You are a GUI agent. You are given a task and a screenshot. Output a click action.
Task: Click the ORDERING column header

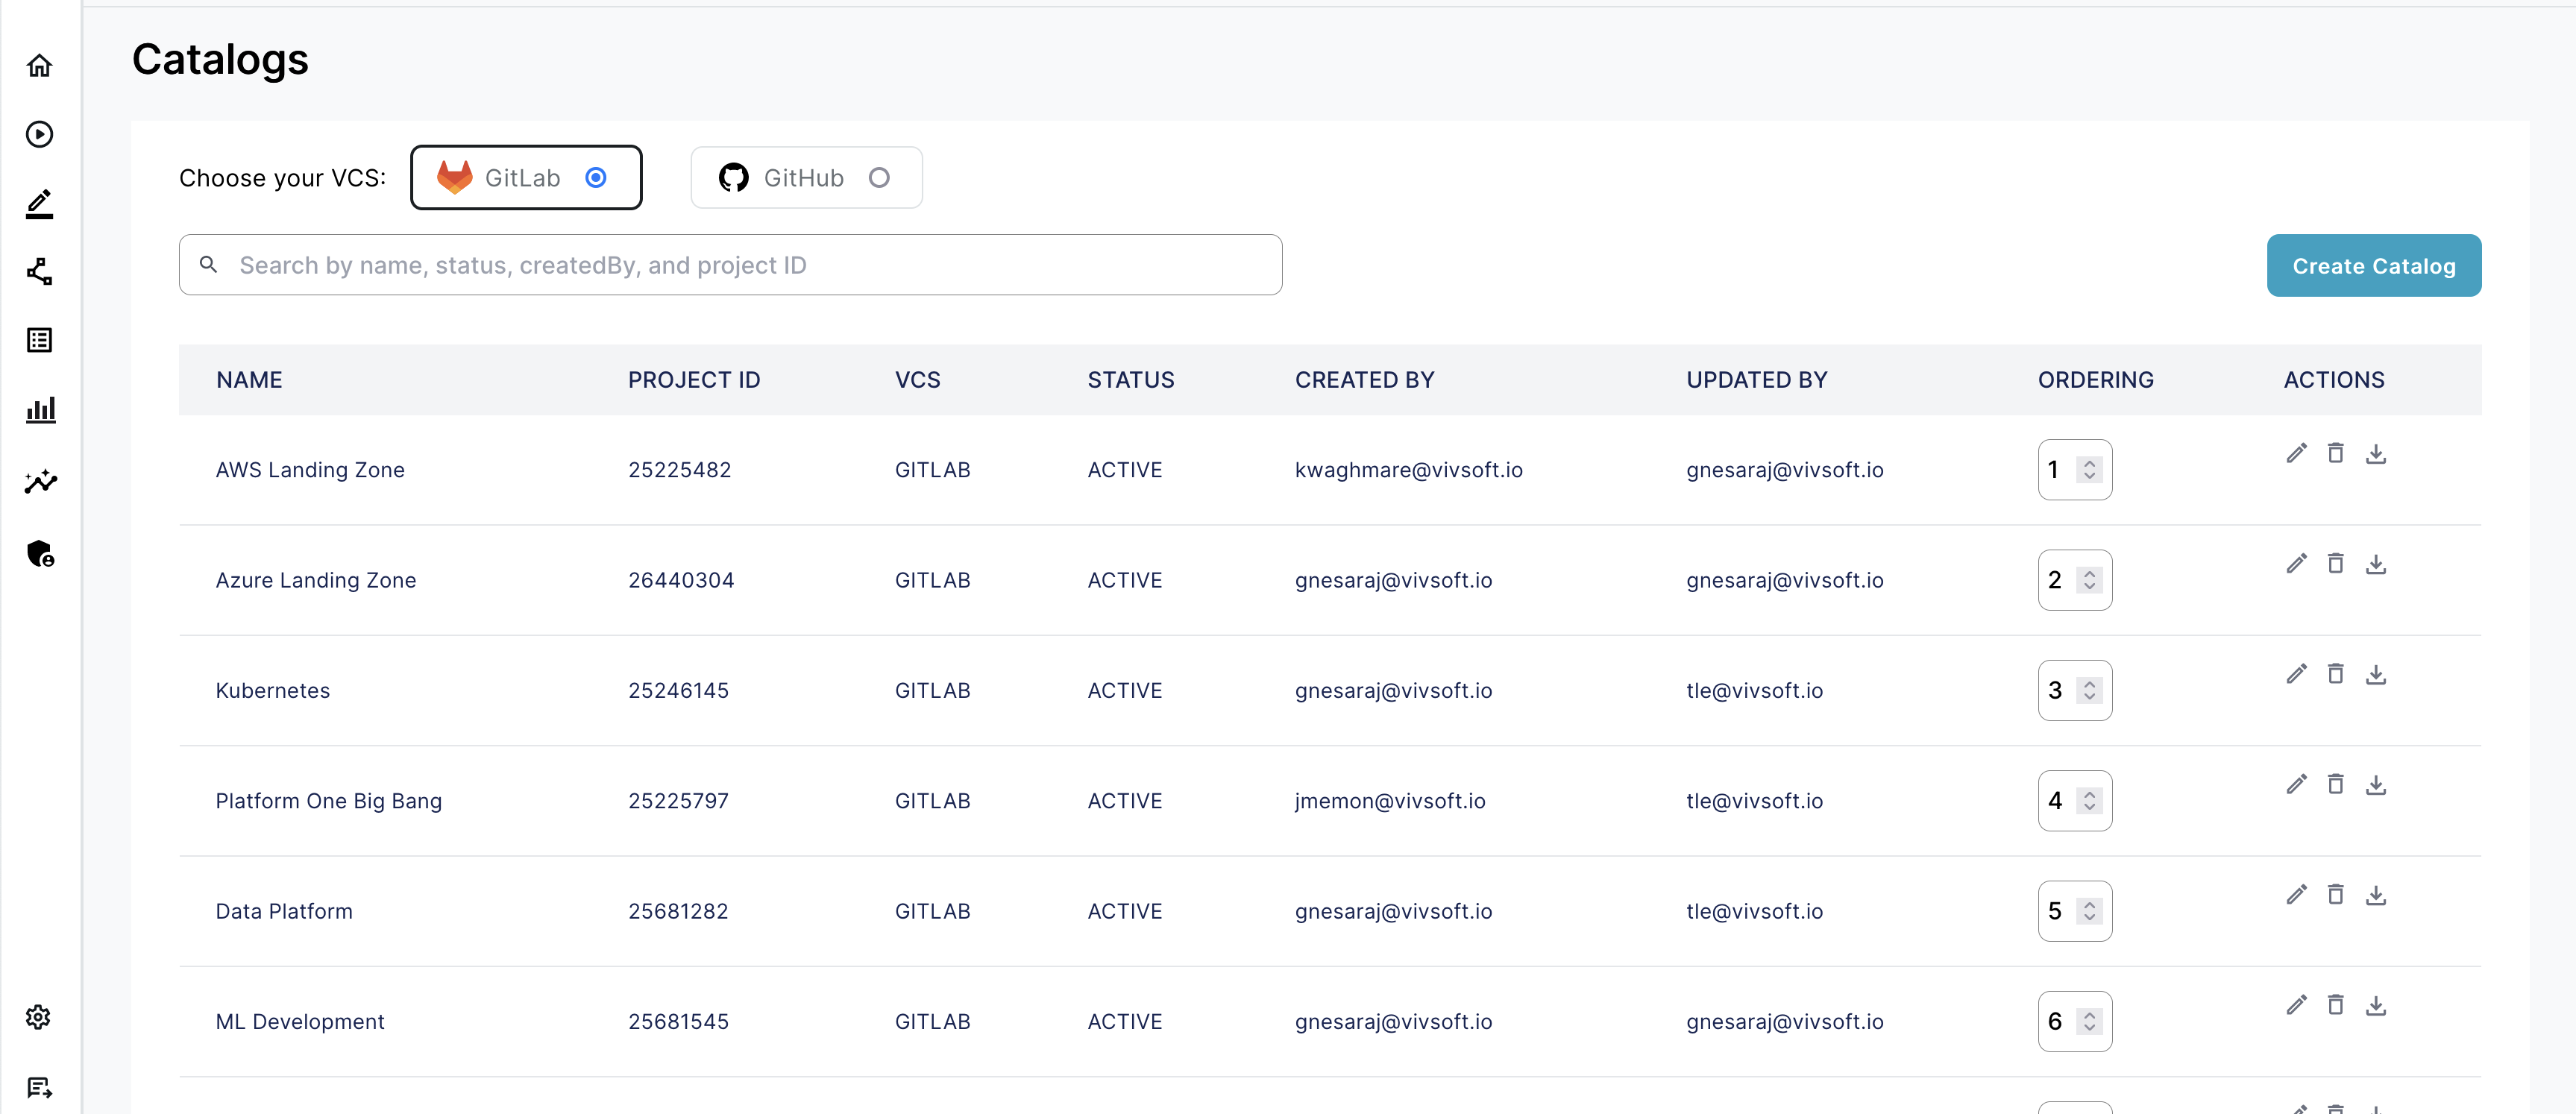[x=2095, y=380]
